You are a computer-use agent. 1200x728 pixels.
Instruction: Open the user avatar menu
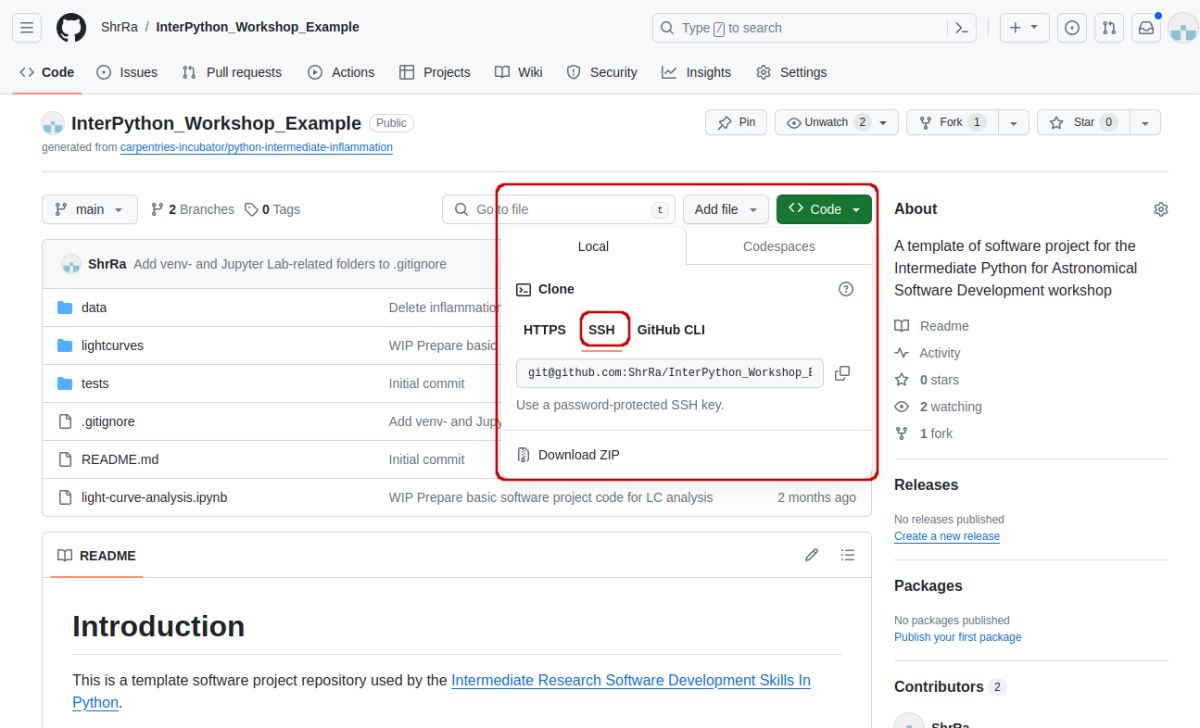pos(1181,28)
